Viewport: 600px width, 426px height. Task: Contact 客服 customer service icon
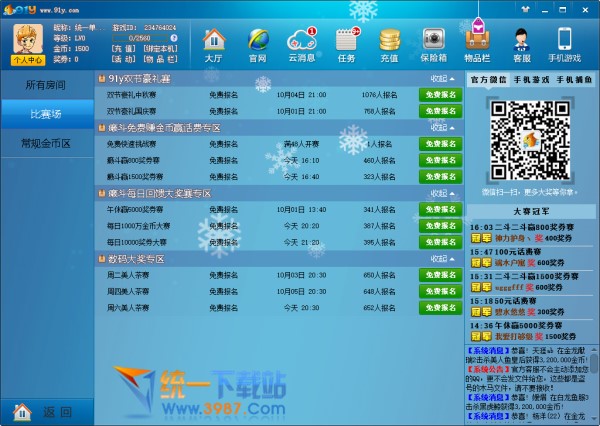[x=522, y=44]
